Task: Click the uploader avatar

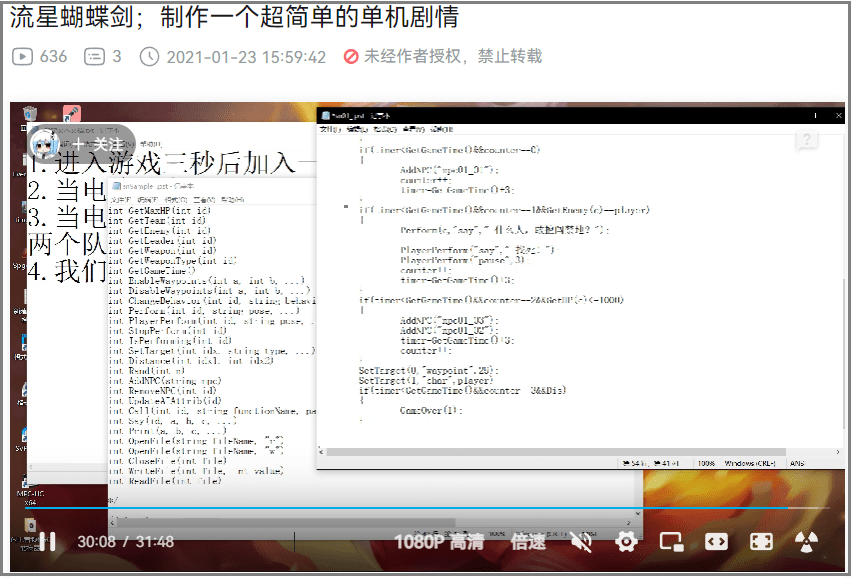Action: coord(47,144)
